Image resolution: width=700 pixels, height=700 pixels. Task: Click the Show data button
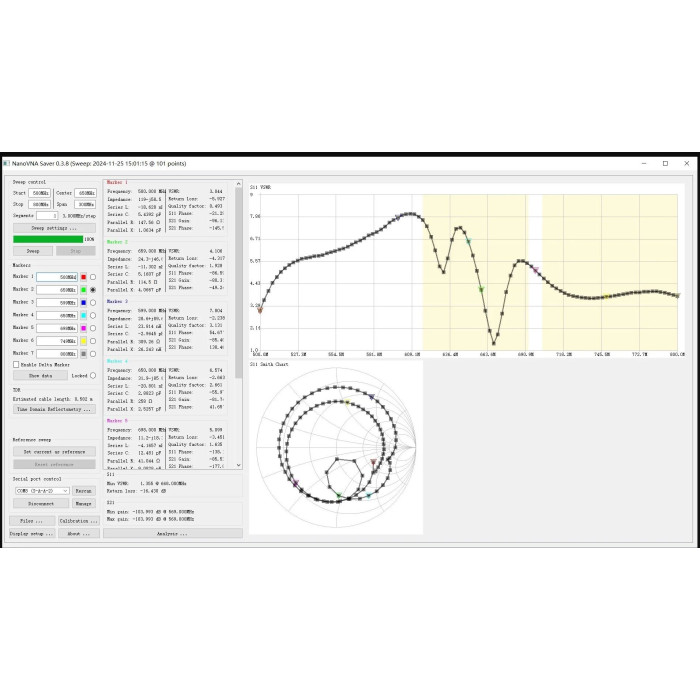click(x=40, y=376)
